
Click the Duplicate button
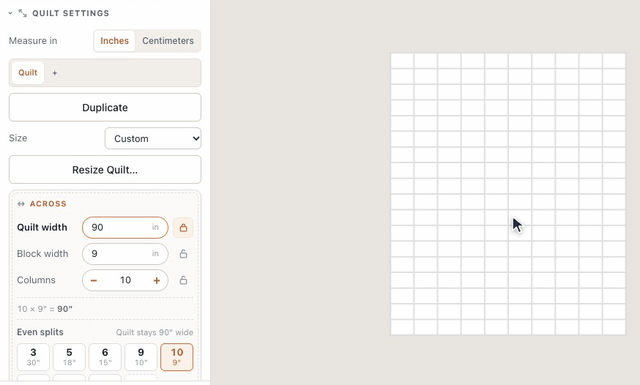[105, 107]
